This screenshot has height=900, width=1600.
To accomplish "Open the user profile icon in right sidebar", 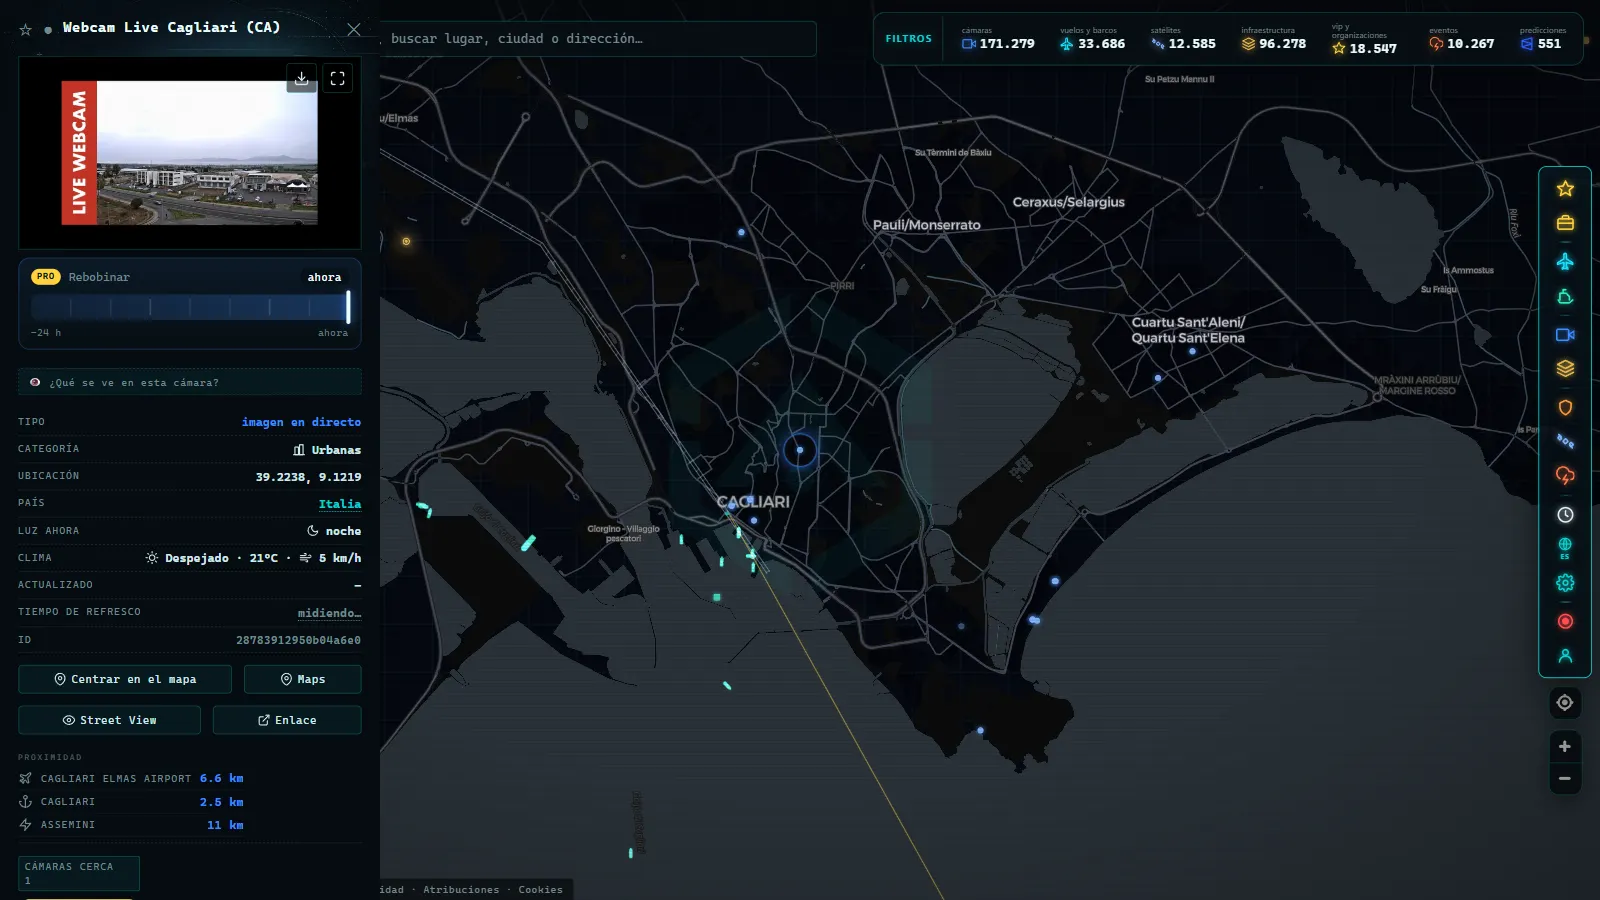I will click(x=1565, y=656).
